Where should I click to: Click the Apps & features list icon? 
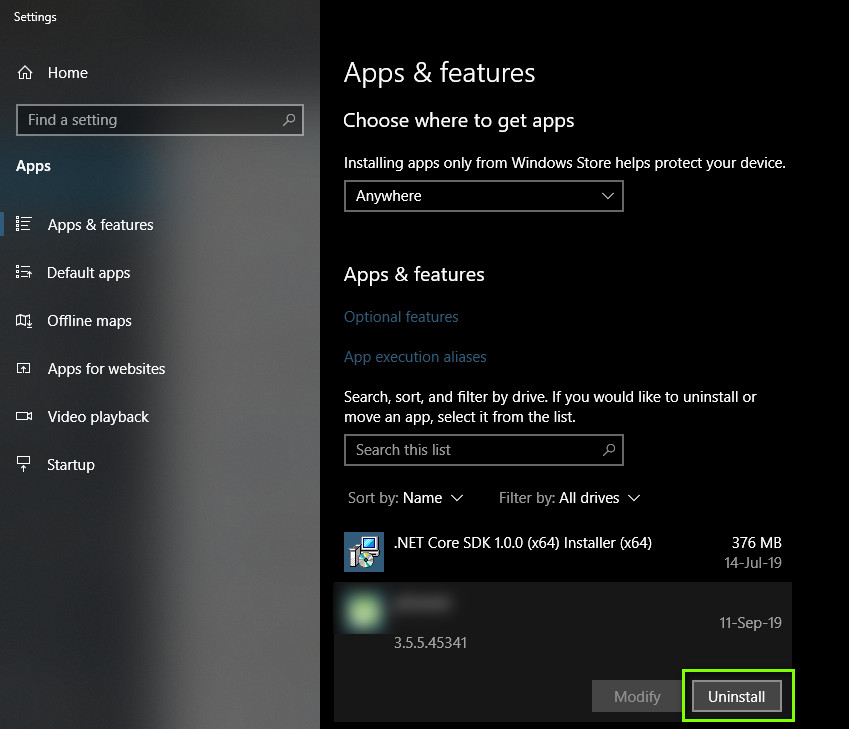click(23, 224)
